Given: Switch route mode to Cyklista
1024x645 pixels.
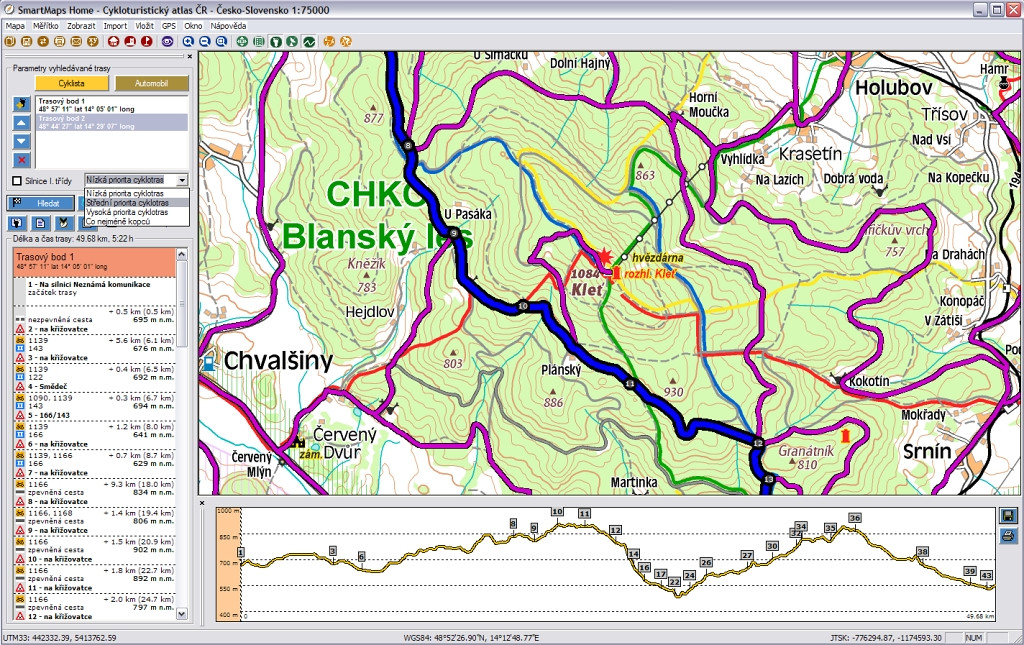Looking at the screenshot, I should pyautogui.click(x=72, y=84).
